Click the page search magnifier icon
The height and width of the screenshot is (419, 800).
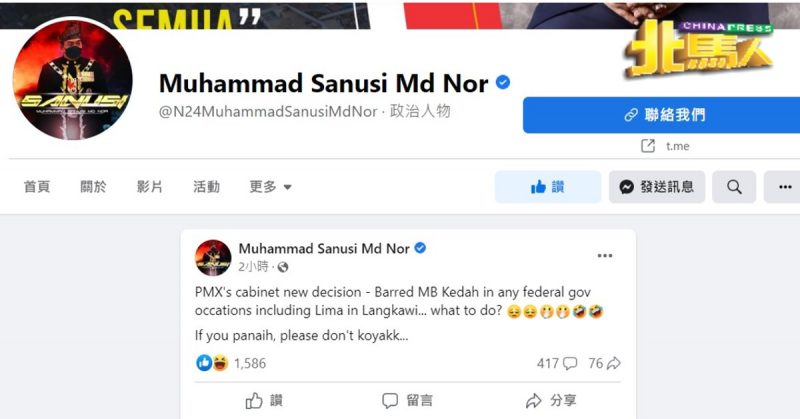[x=734, y=187]
